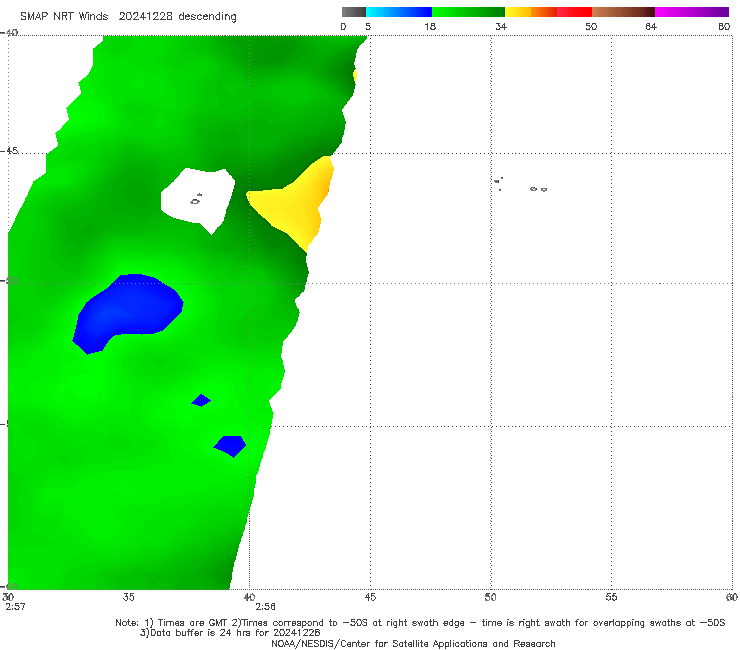Click the small yellow sliver at the swath's upper-right edge
The height and width of the screenshot is (650, 740).
click(x=354, y=76)
